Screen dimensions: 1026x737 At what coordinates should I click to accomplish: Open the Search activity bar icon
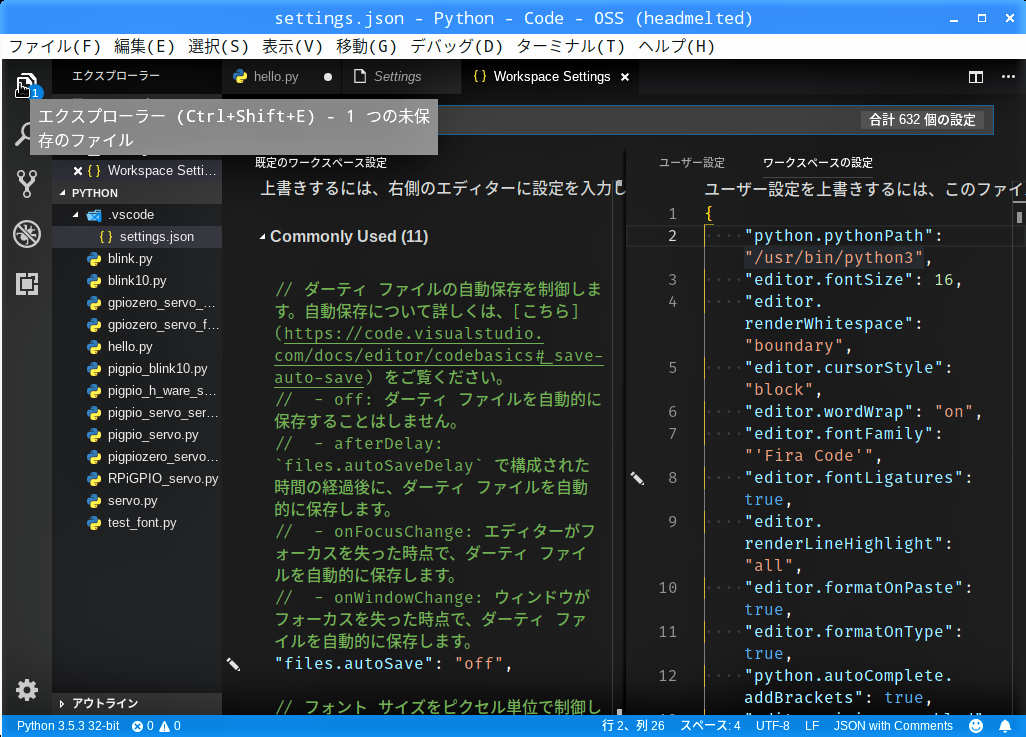pyautogui.click(x=26, y=134)
